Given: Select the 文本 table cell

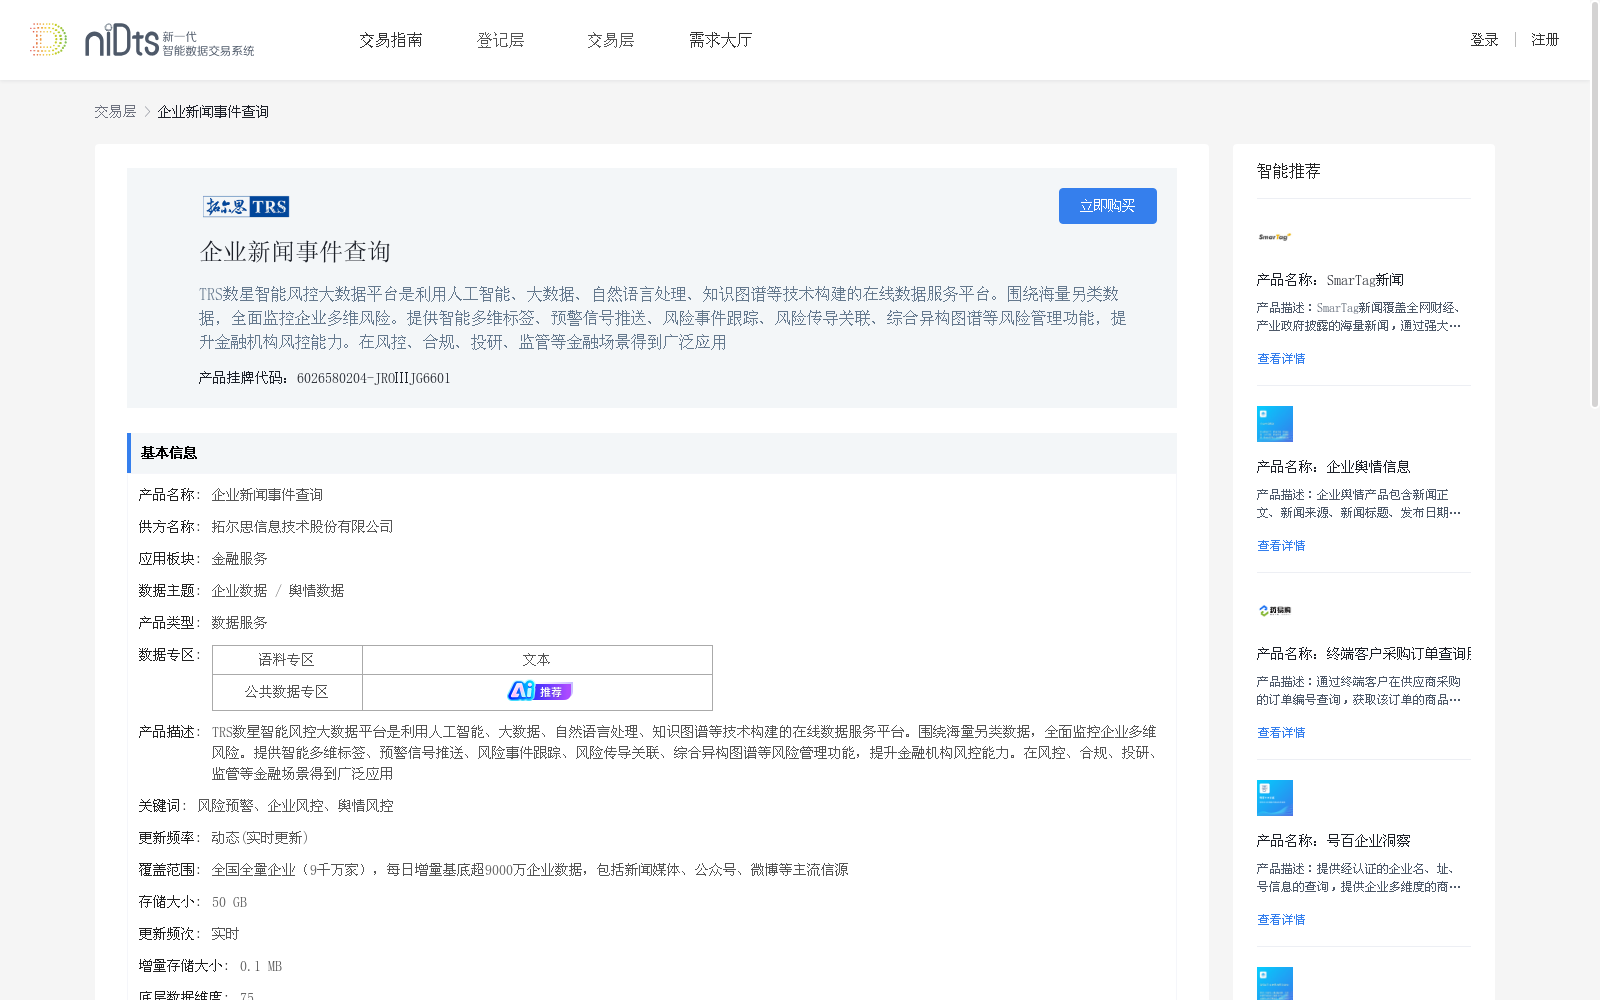Looking at the screenshot, I should [x=537, y=660].
